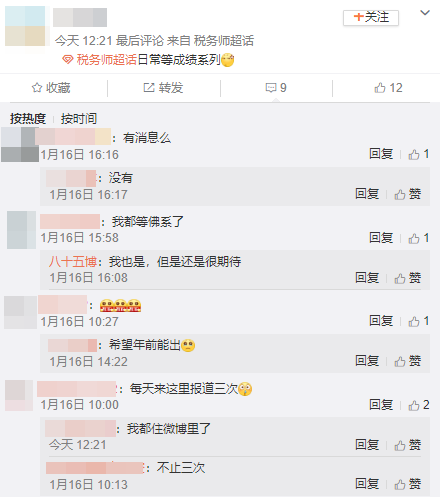Click 赞 on the 没有 reply
This screenshot has width=440, height=497.
(408, 194)
